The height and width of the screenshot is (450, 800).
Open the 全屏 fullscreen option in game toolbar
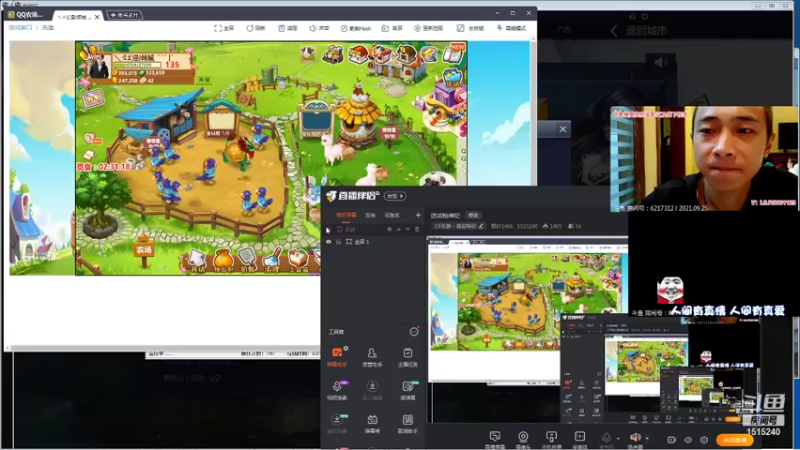click(x=224, y=28)
